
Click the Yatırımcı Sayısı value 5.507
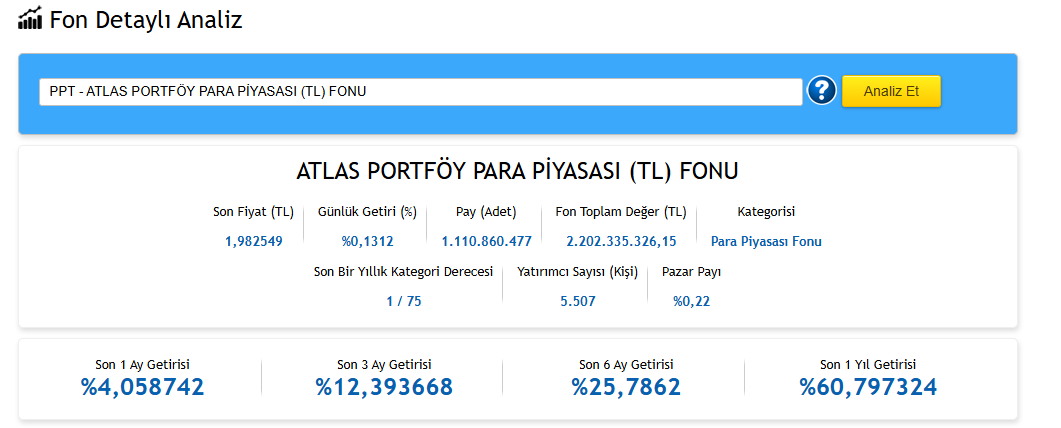point(578,301)
